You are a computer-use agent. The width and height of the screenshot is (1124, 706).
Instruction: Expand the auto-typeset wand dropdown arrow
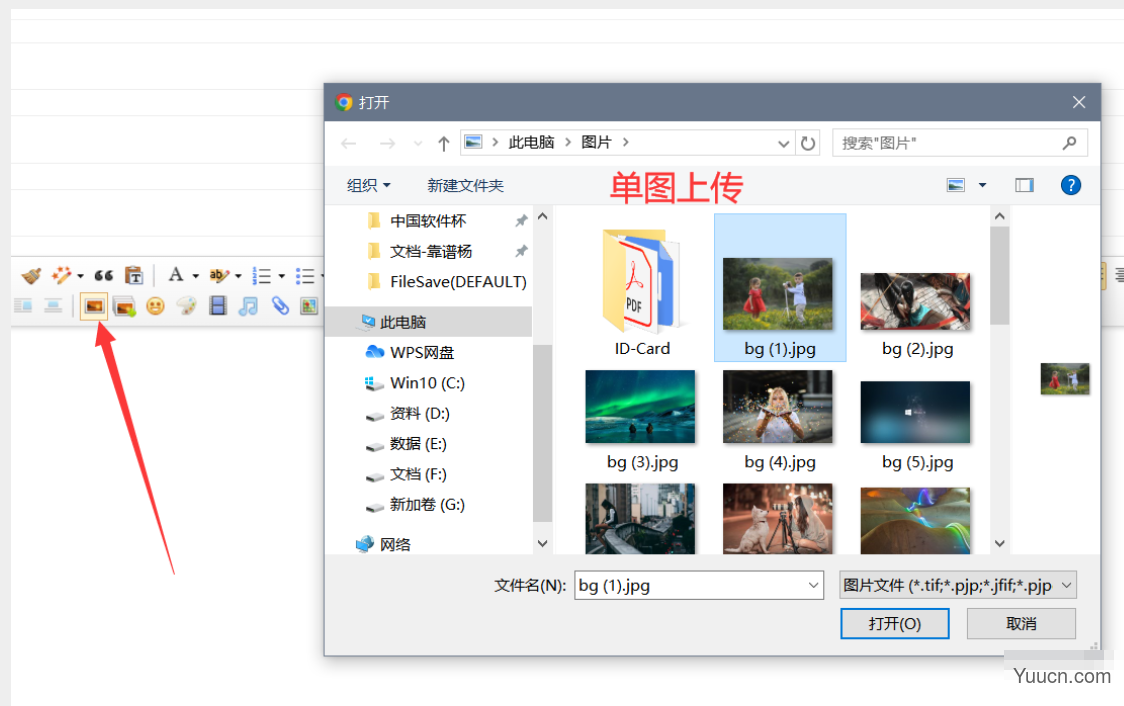pyautogui.click(x=80, y=276)
